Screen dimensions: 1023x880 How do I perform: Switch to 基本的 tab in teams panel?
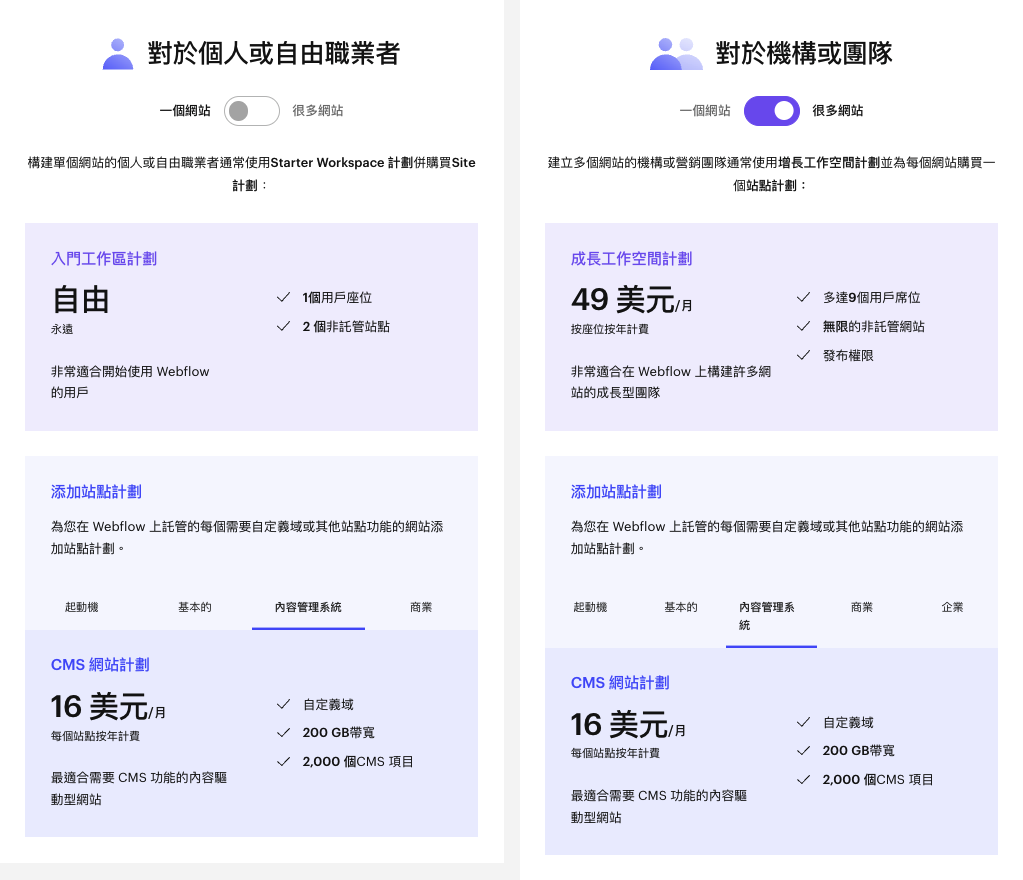click(681, 607)
